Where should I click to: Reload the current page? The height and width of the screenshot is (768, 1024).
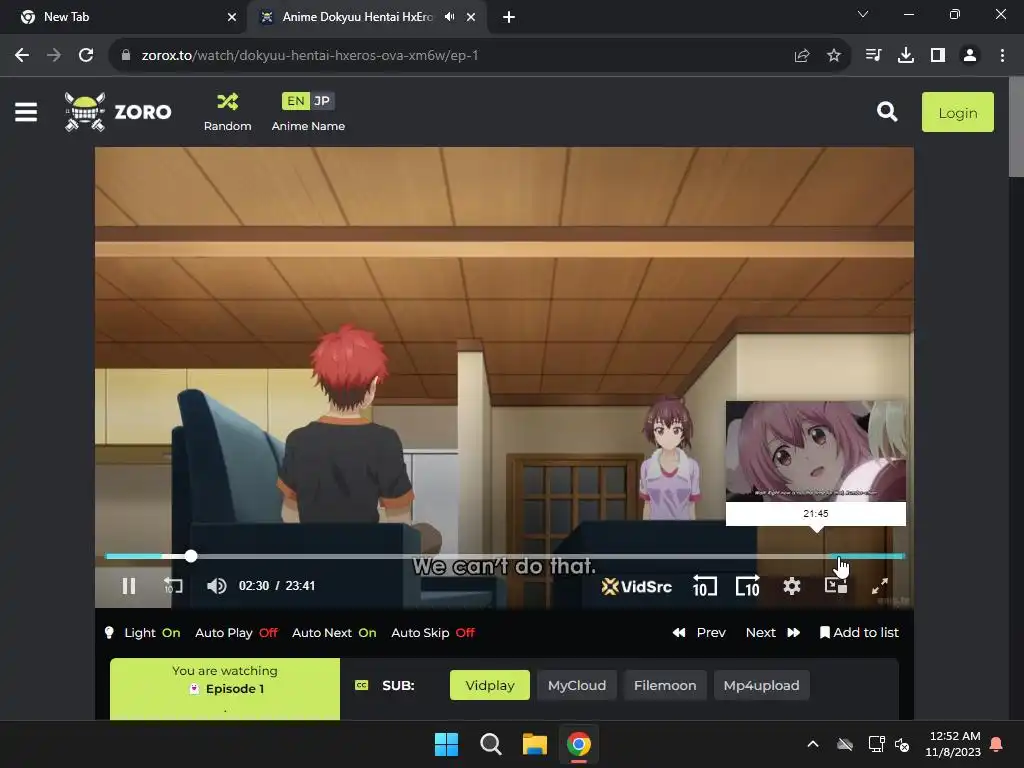[x=86, y=56]
